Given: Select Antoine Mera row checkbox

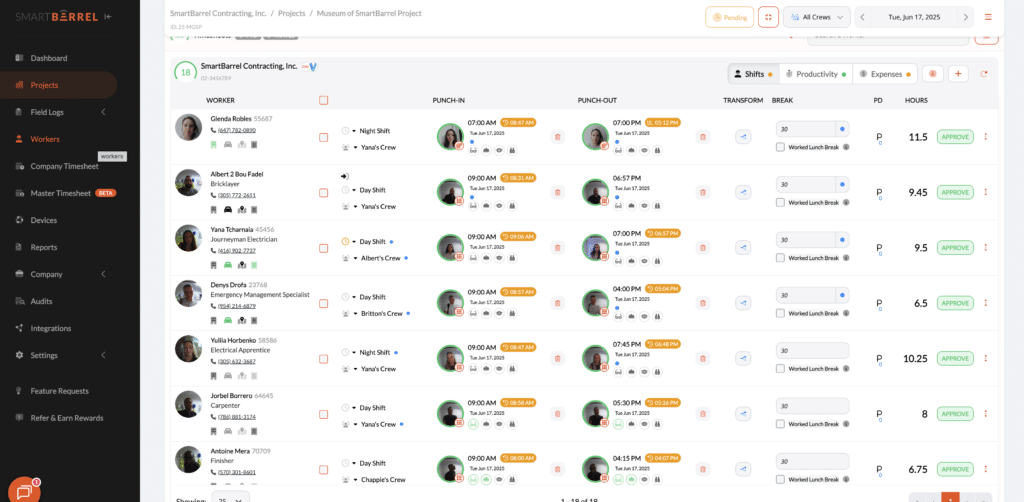Looking at the screenshot, I should (323, 469).
